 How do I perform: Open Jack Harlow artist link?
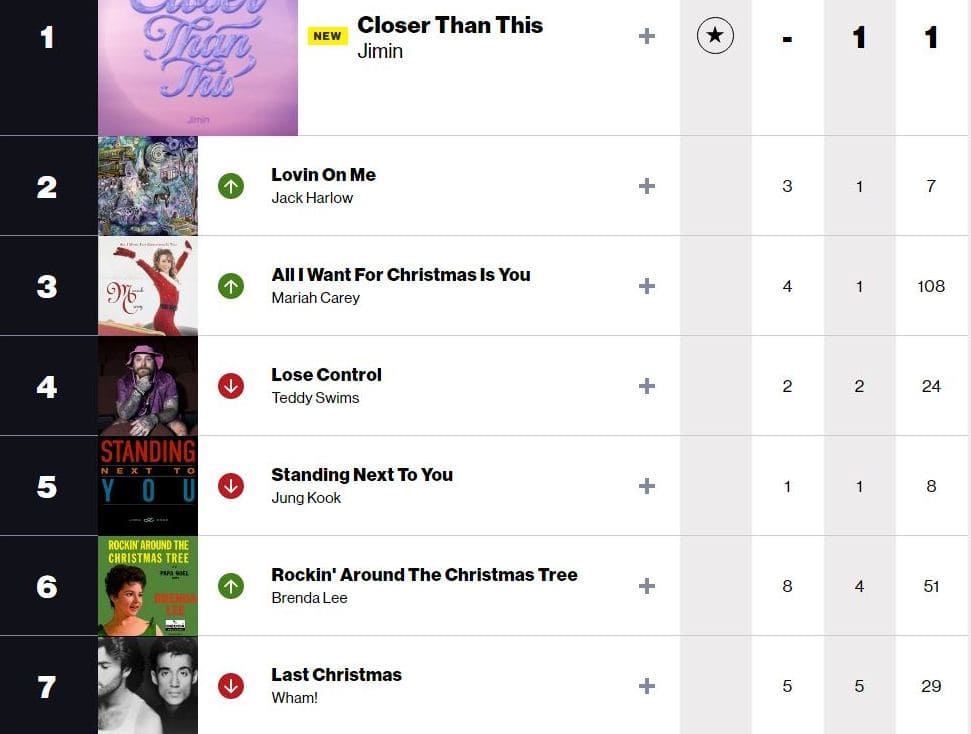(x=312, y=198)
